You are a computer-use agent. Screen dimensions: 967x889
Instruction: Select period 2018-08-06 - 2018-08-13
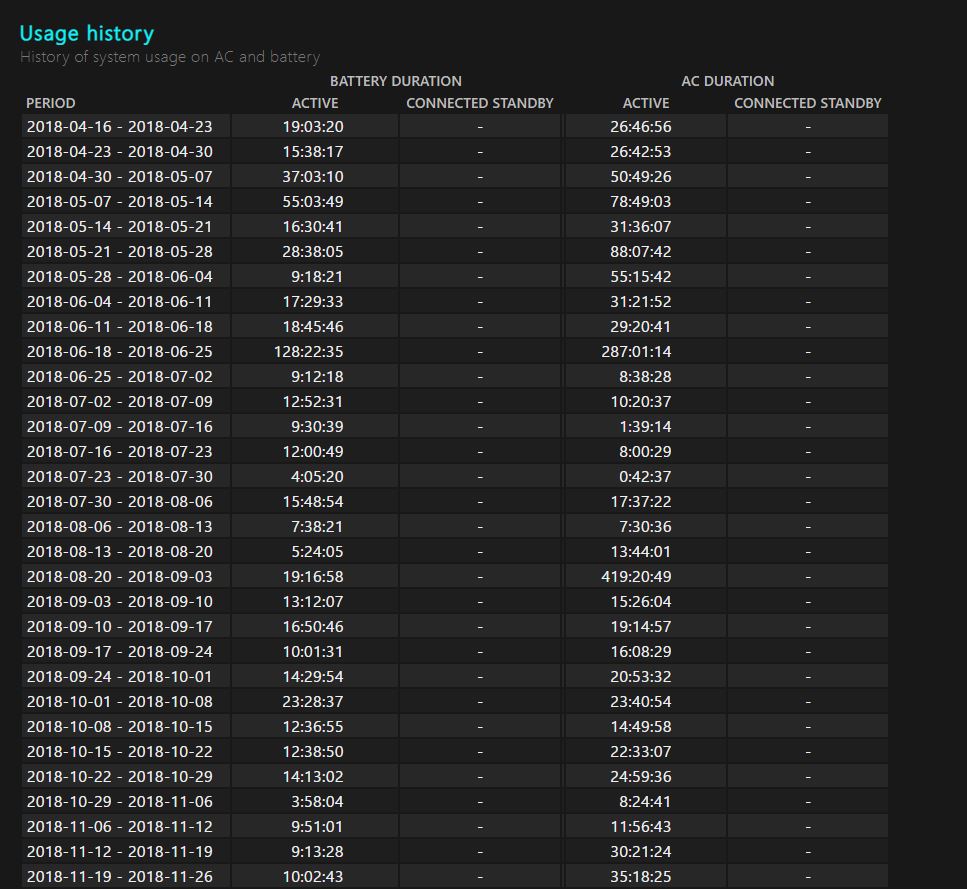pos(120,526)
